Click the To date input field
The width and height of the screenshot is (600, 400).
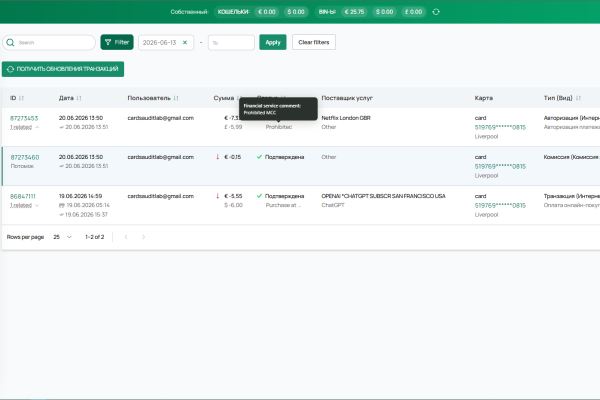[x=231, y=42]
